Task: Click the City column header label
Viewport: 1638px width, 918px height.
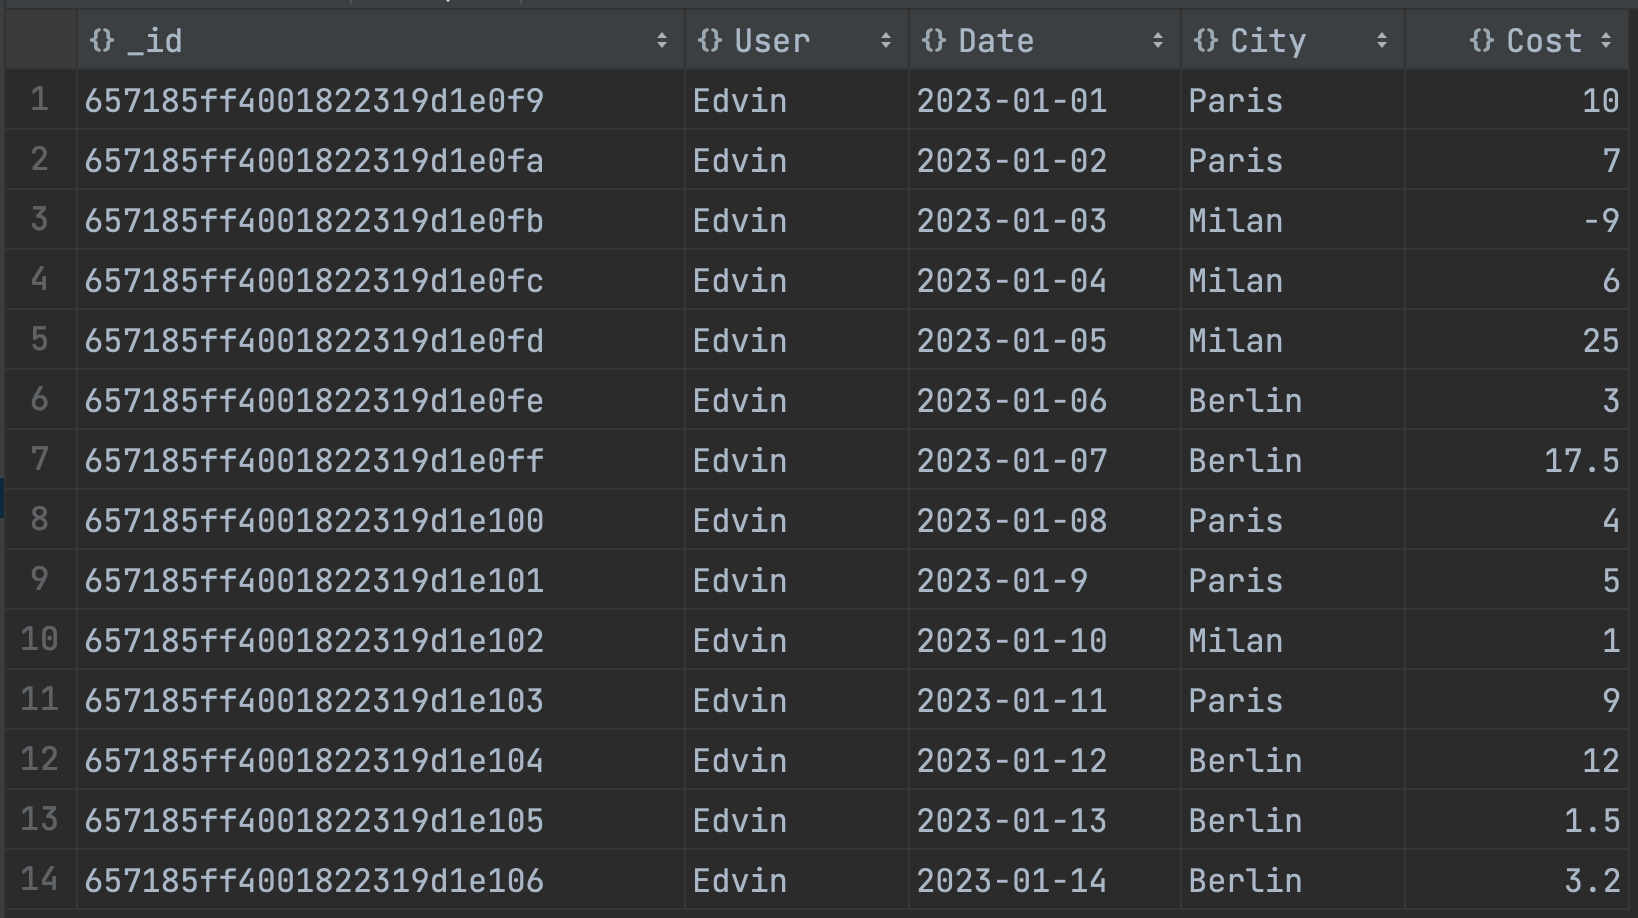Action: [1268, 41]
